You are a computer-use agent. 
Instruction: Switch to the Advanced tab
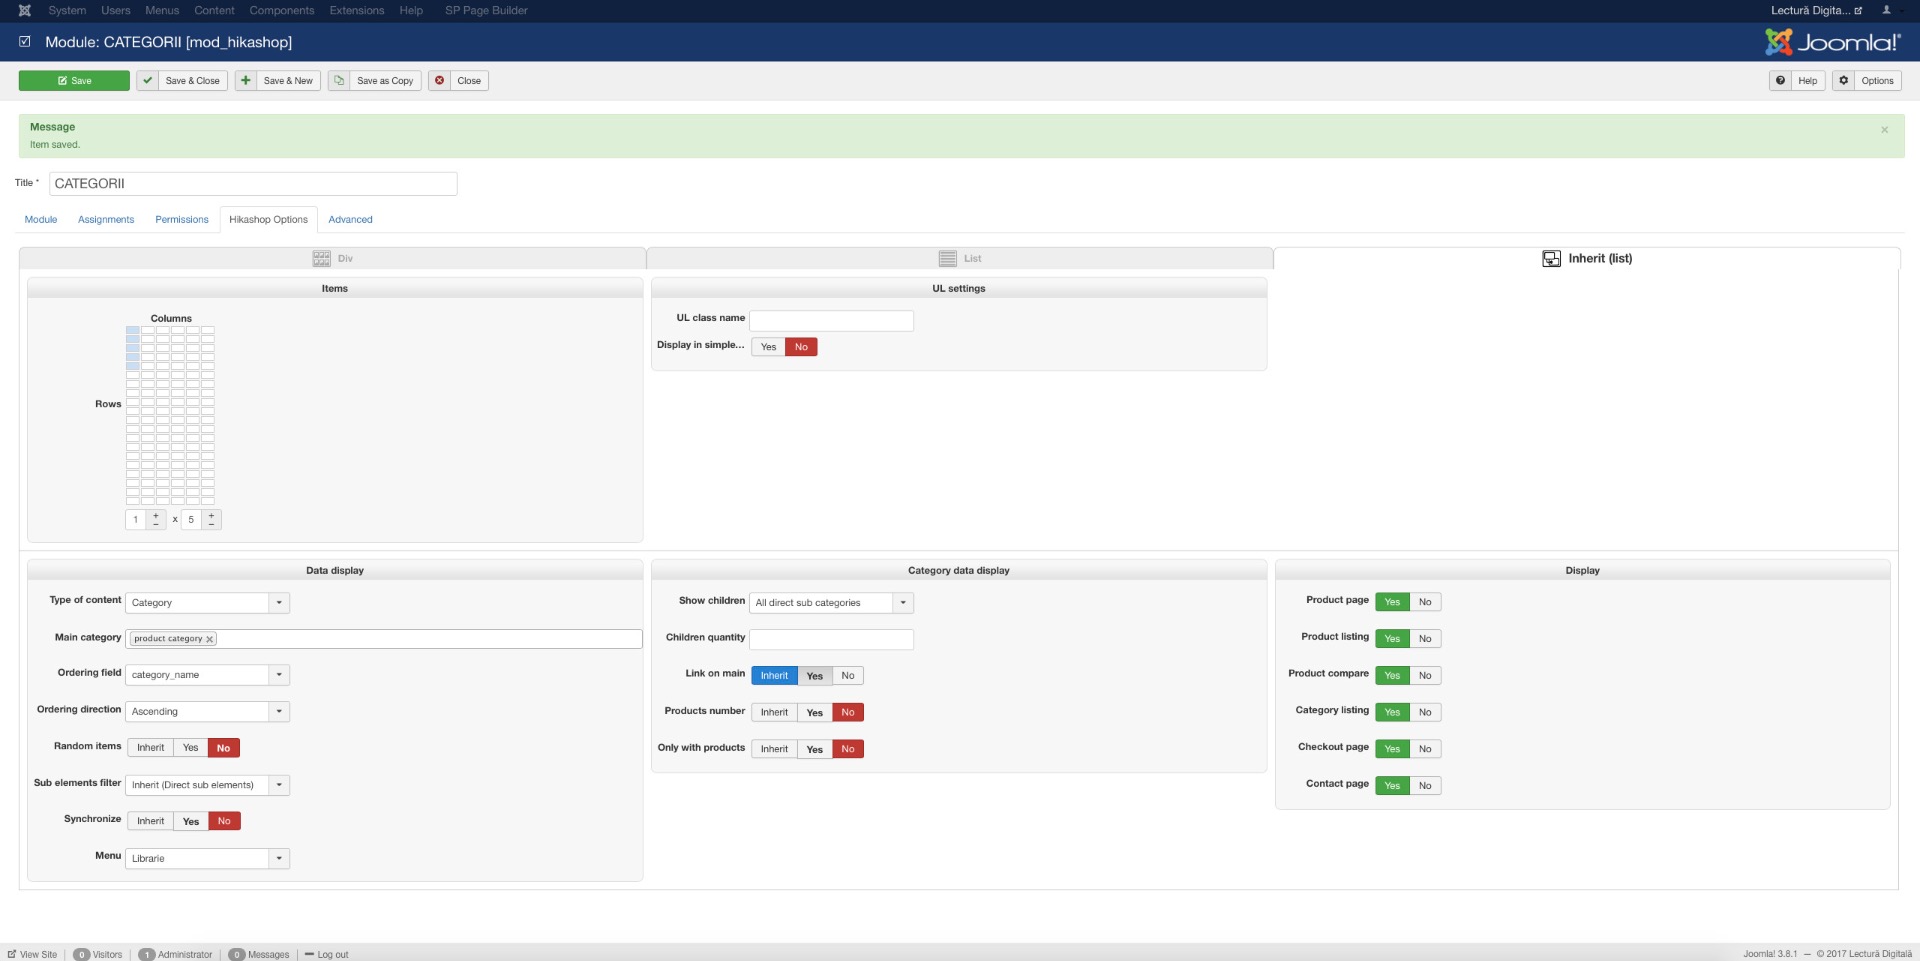[x=350, y=220]
